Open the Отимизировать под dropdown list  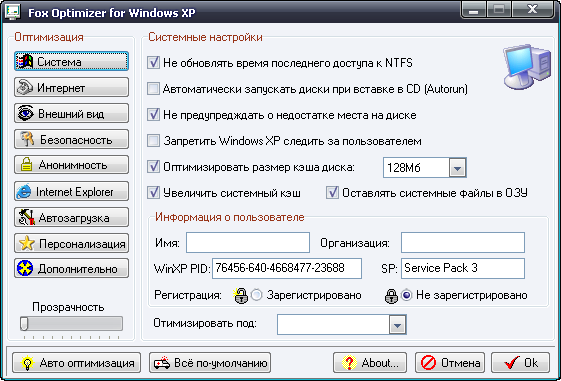[397, 324]
